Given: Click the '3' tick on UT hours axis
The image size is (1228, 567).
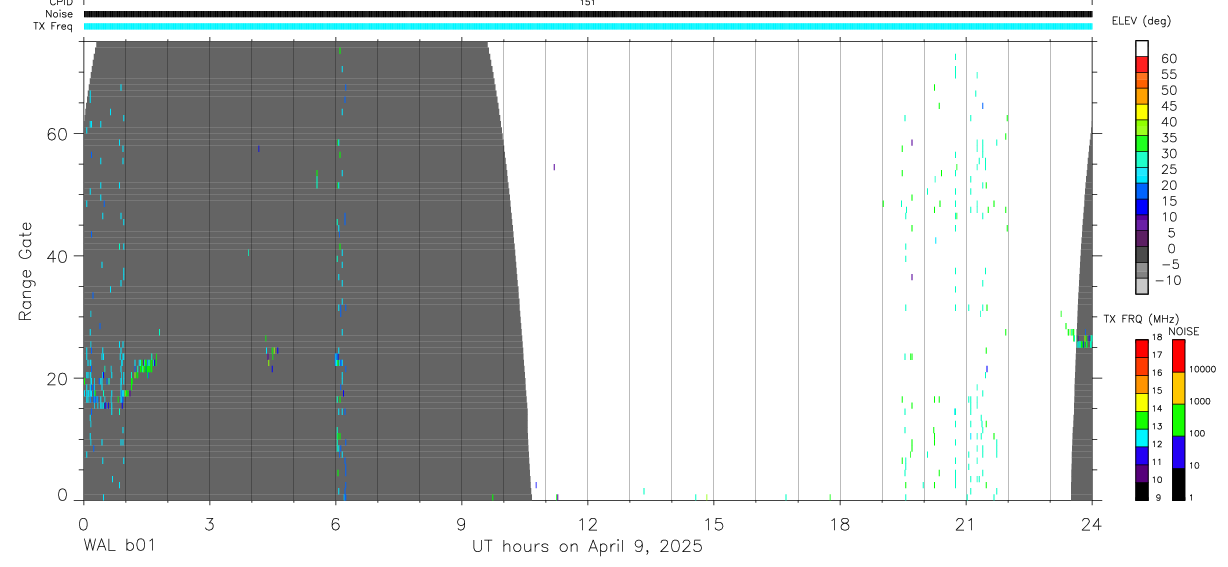Looking at the screenshot, I should [209, 523].
